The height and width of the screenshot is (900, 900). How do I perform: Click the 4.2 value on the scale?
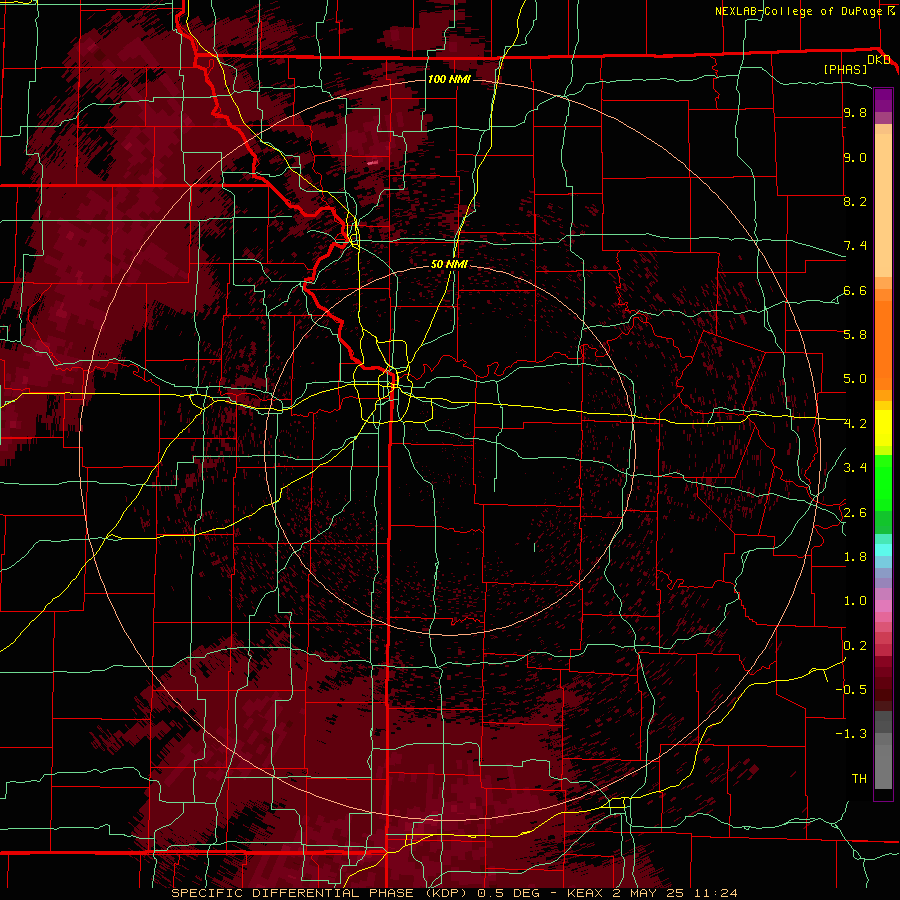pos(855,424)
